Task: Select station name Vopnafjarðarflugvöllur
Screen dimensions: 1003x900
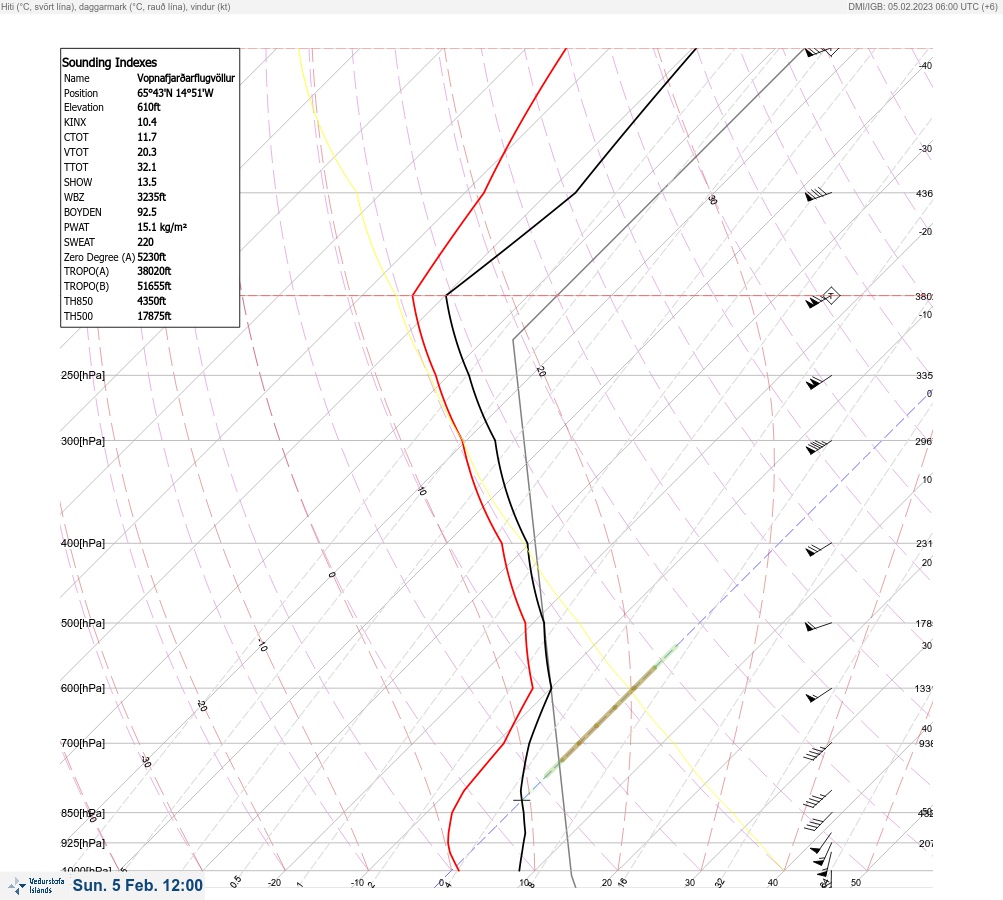Action: 186,78
